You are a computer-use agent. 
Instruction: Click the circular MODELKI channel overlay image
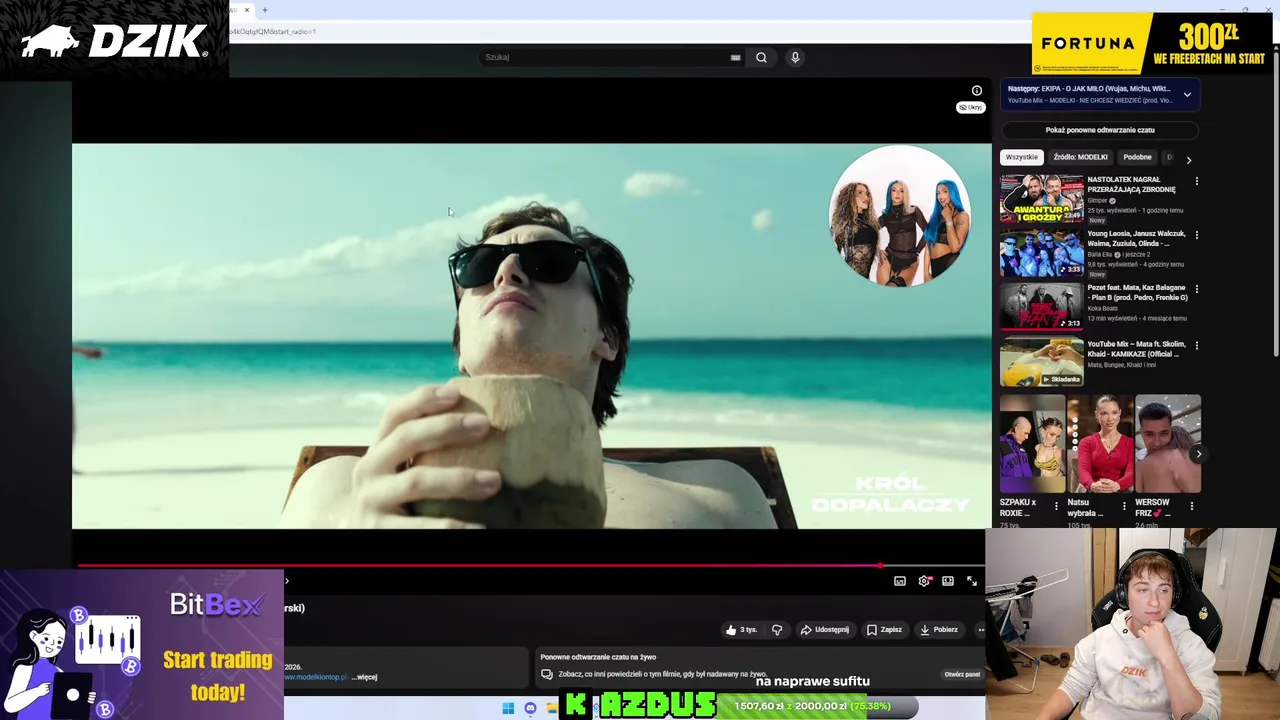(x=900, y=216)
